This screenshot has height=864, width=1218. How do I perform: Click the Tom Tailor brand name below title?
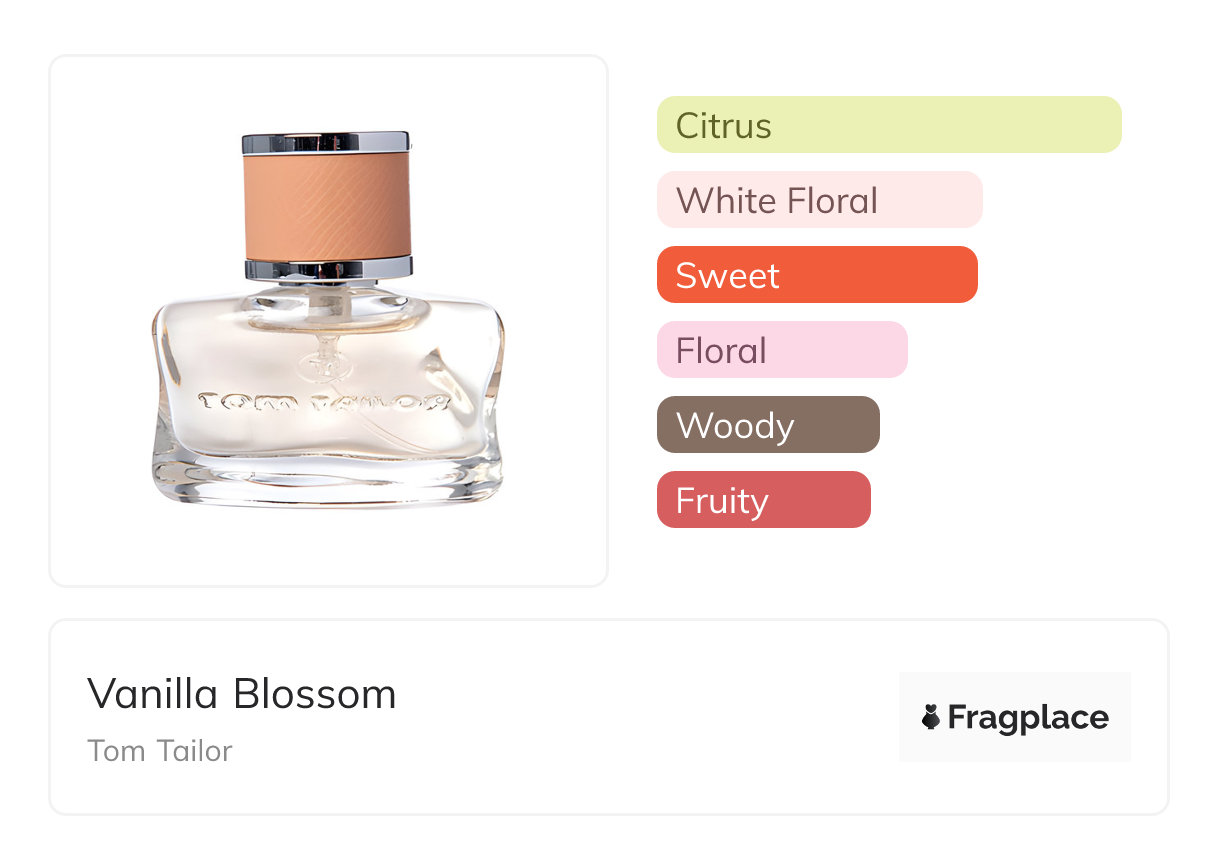159,751
